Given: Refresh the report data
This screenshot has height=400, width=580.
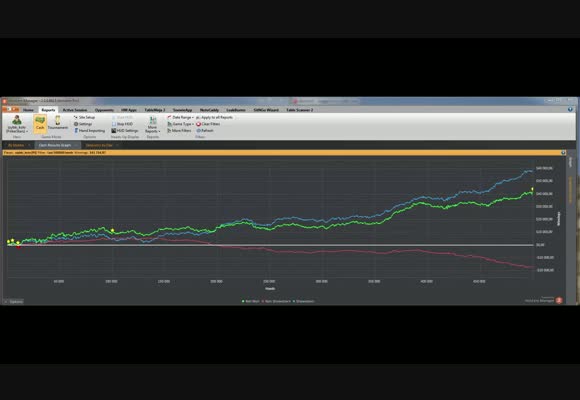Looking at the screenshot, I should [205, 131].
